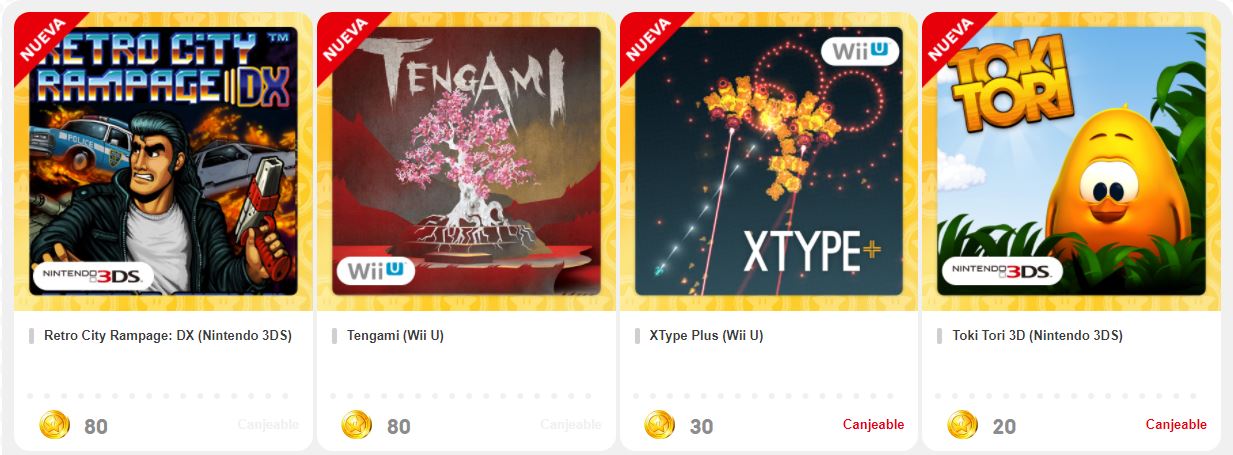This screenshot has width=1233, height=455.
Task: Open the Retro City Rampage: DX (Nintendo 3DS) title
Action: pyautogui.click(x=168, y=336)
